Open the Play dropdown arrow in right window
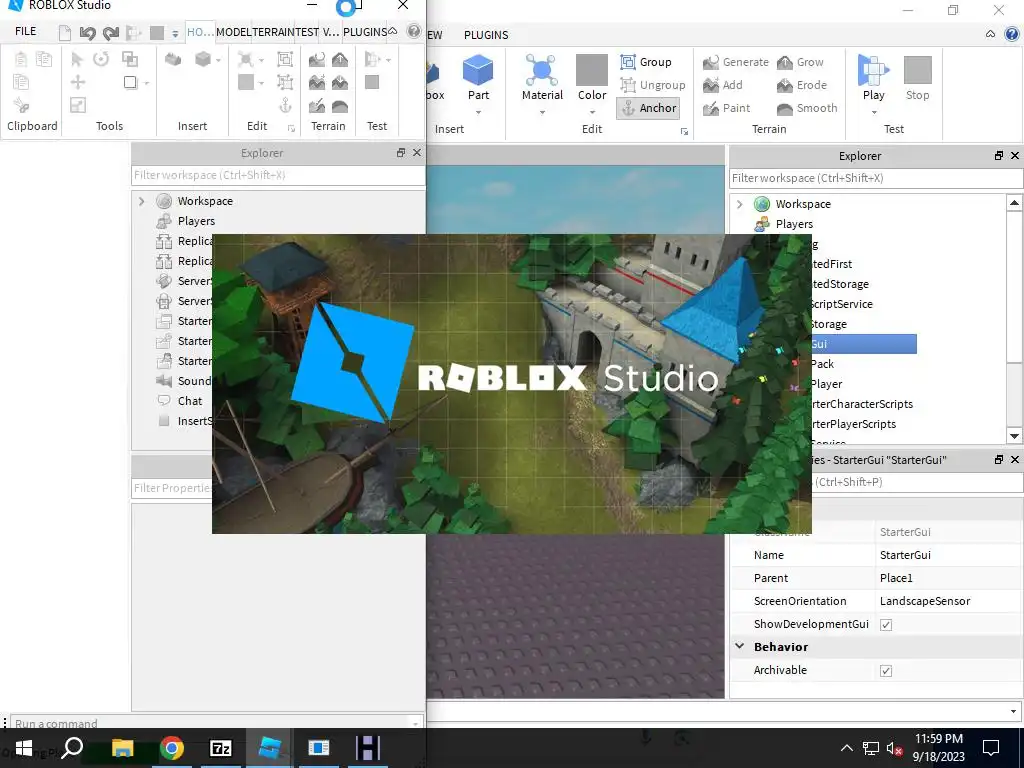 [x=874, y=113]
